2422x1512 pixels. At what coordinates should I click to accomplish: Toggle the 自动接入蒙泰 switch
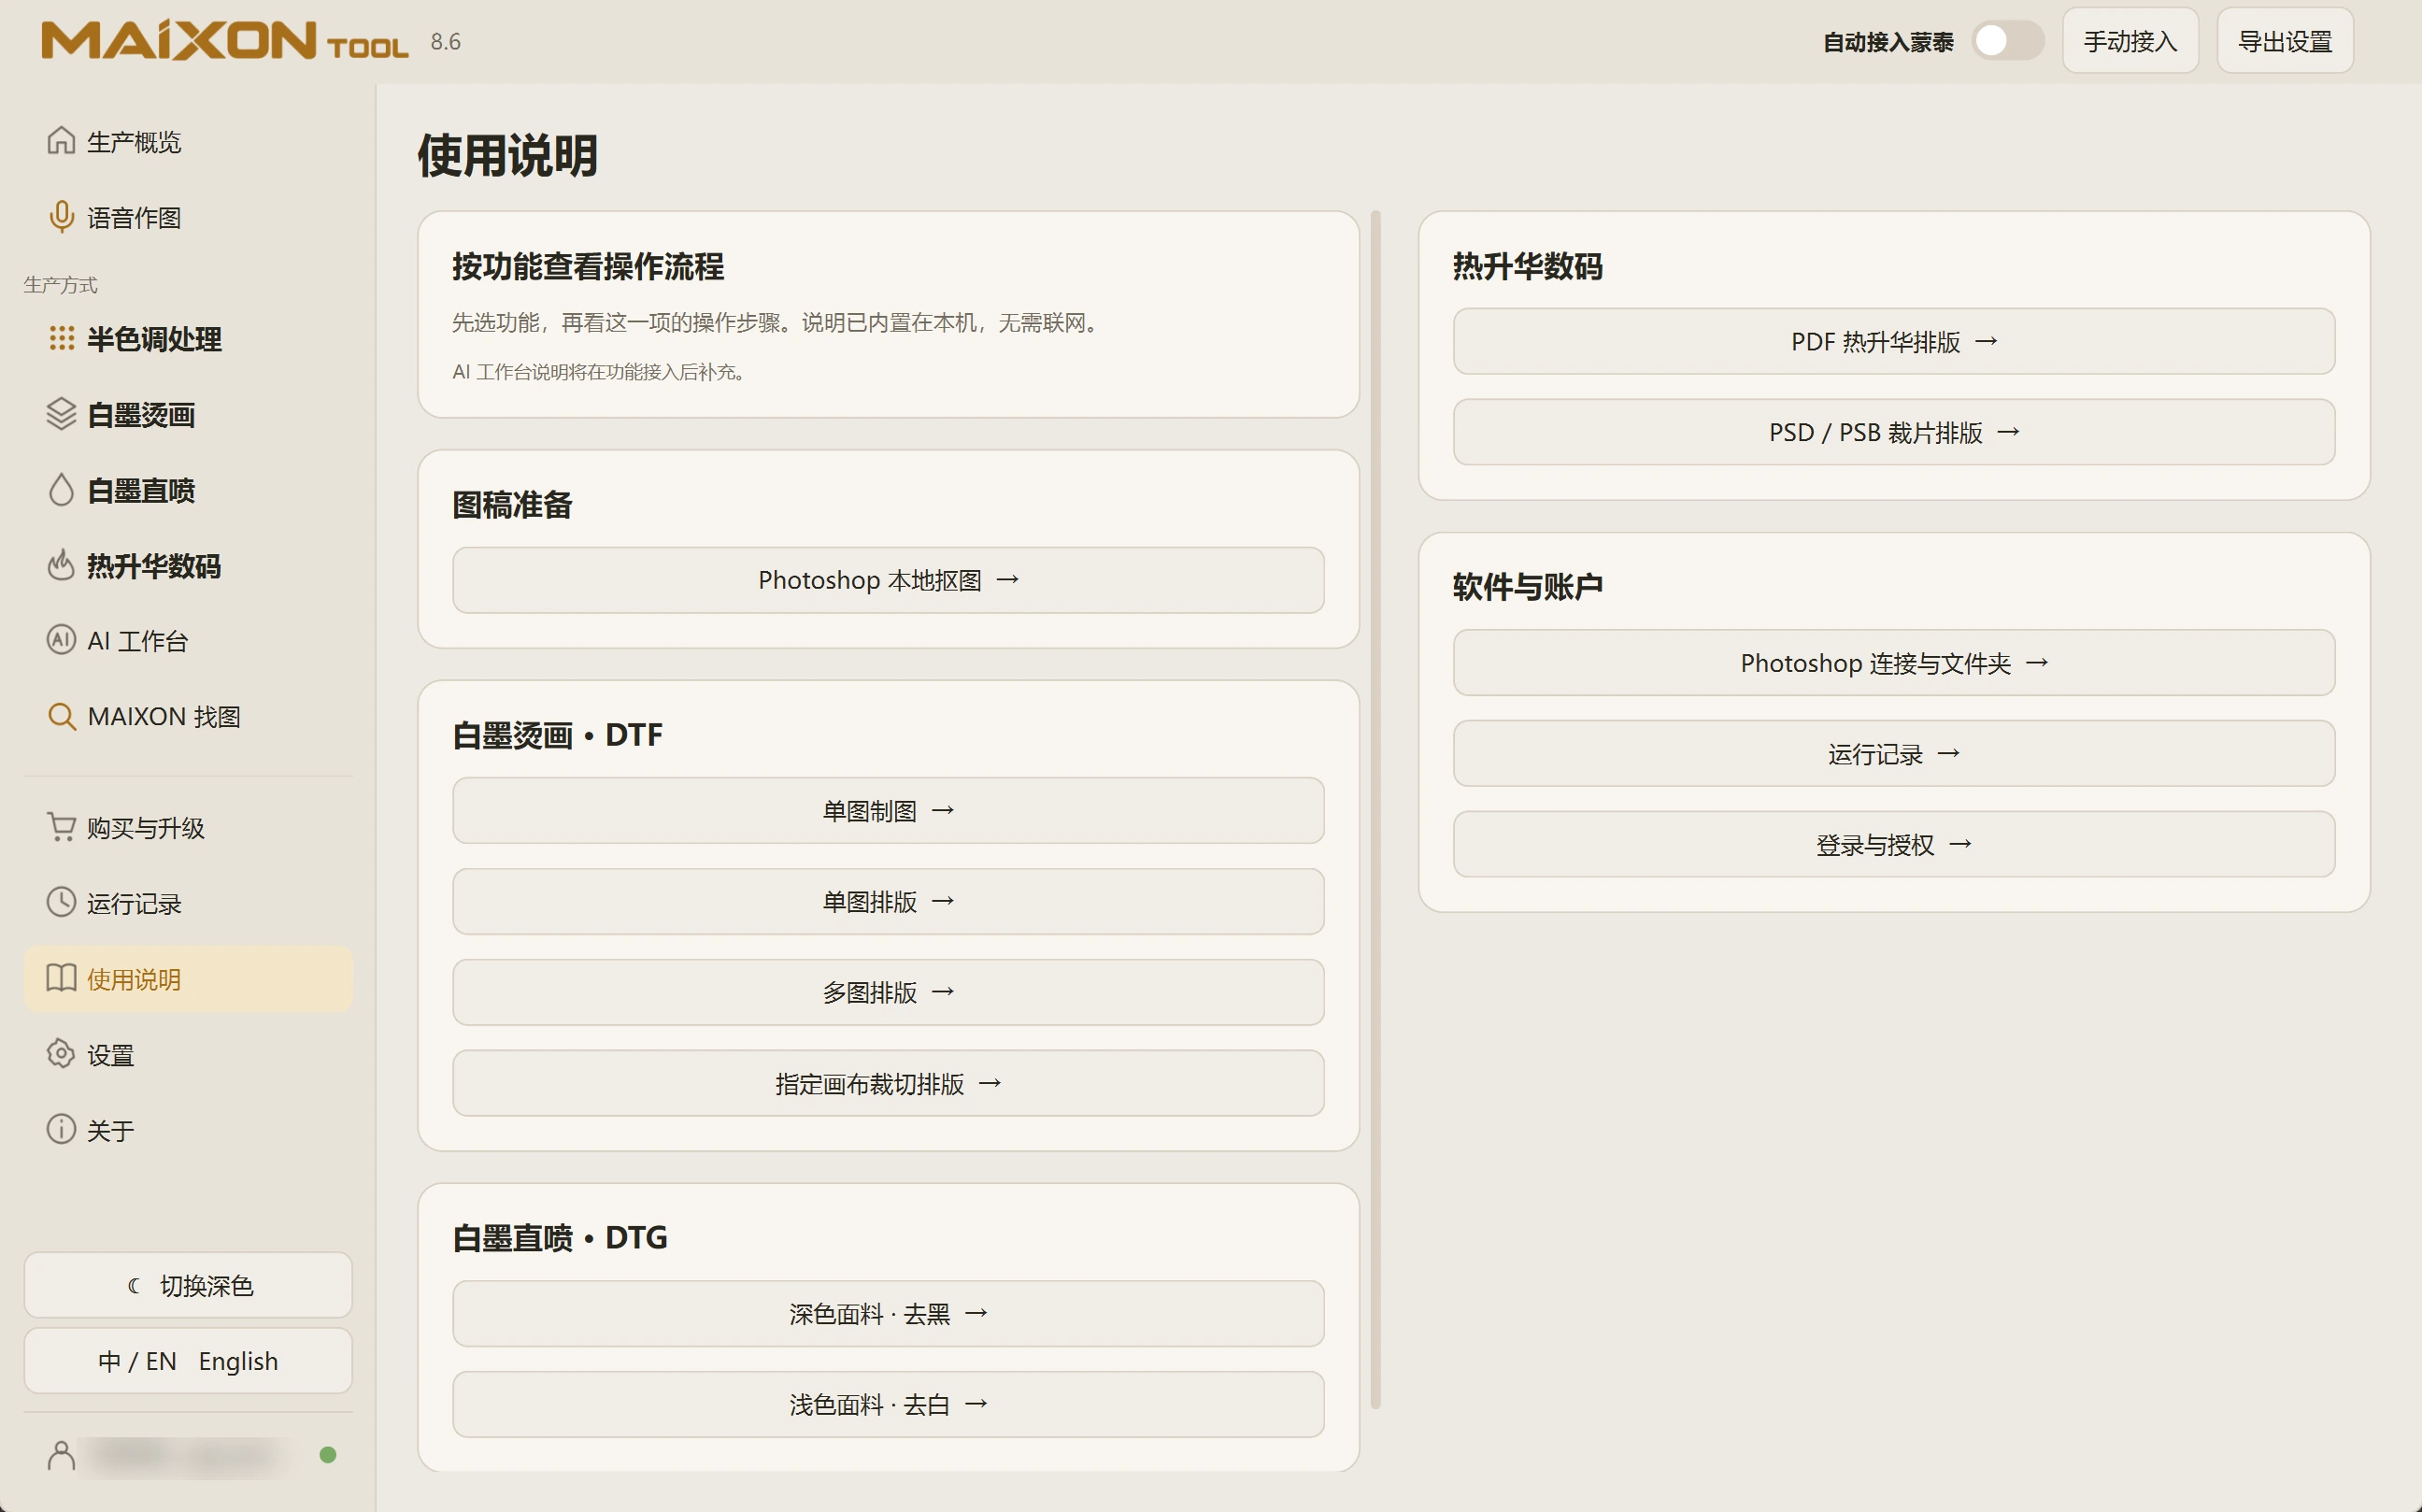(2007, 41)
